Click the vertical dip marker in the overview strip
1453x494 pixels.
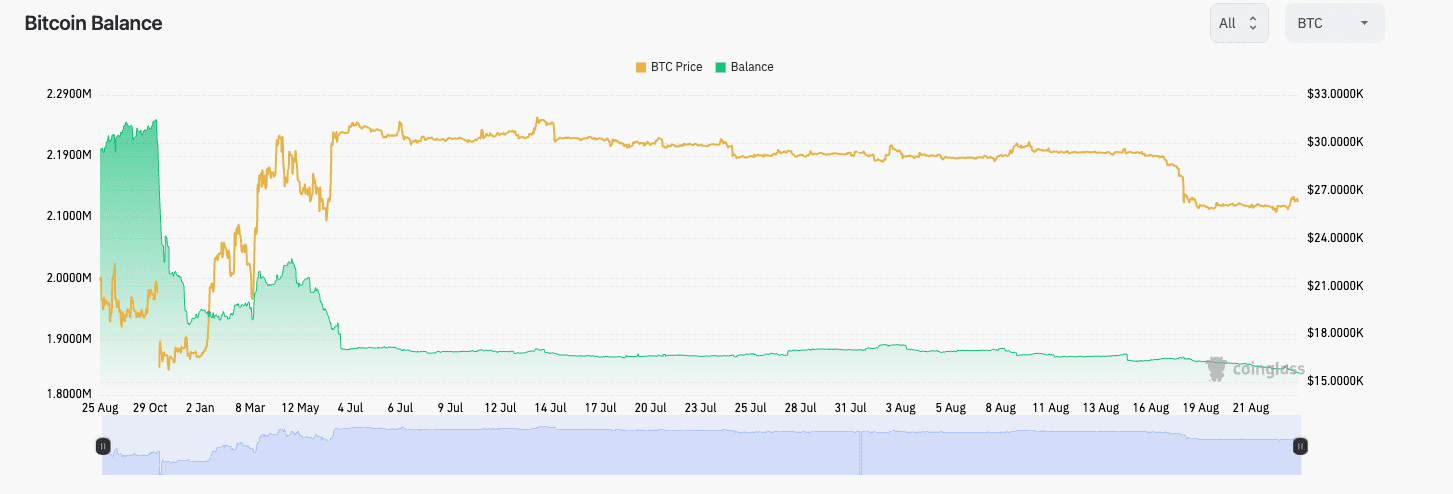click(x=859, y=452)
